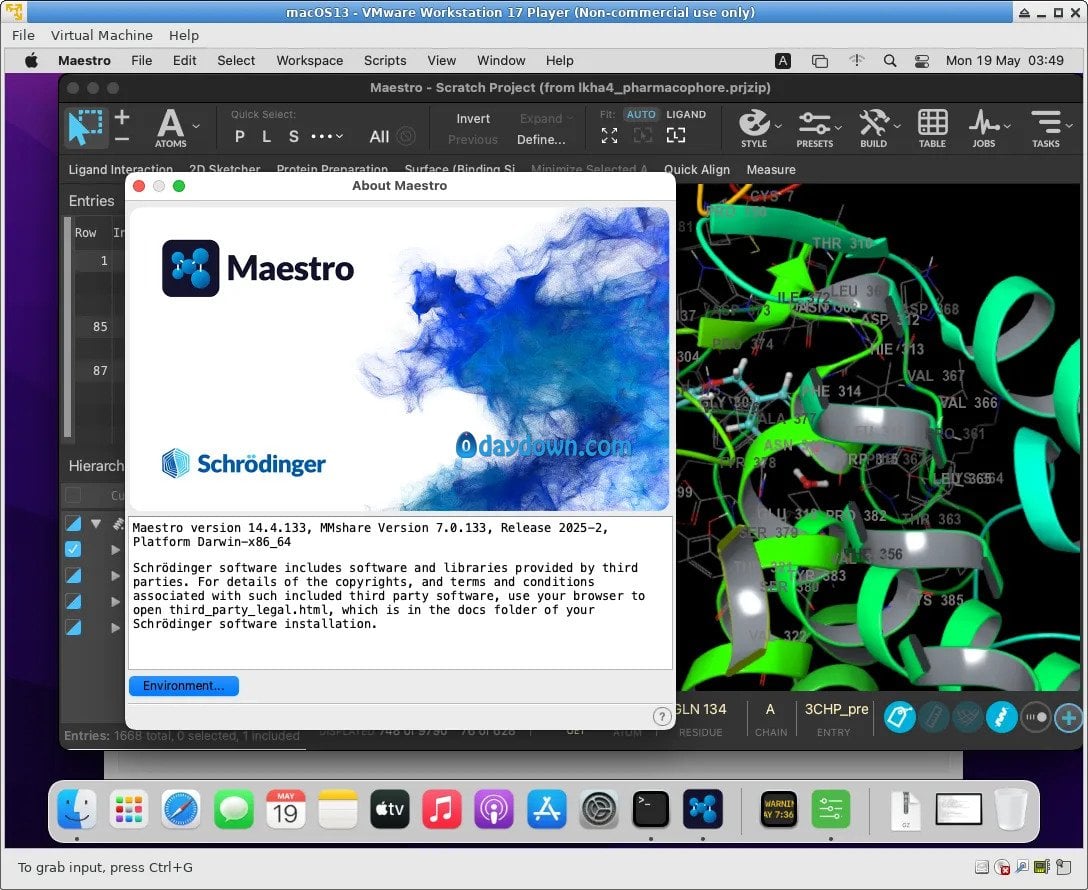This screenshot has height=890, width=1088.
Task: Open Terminal from the Dock
Action: (x=650, y=808)
